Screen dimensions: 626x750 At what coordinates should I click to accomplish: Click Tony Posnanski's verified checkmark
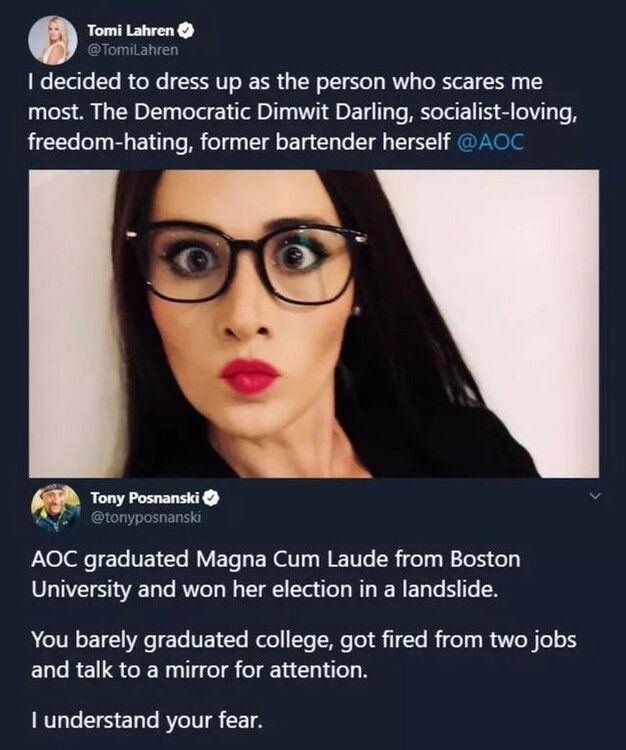point(214,497)
